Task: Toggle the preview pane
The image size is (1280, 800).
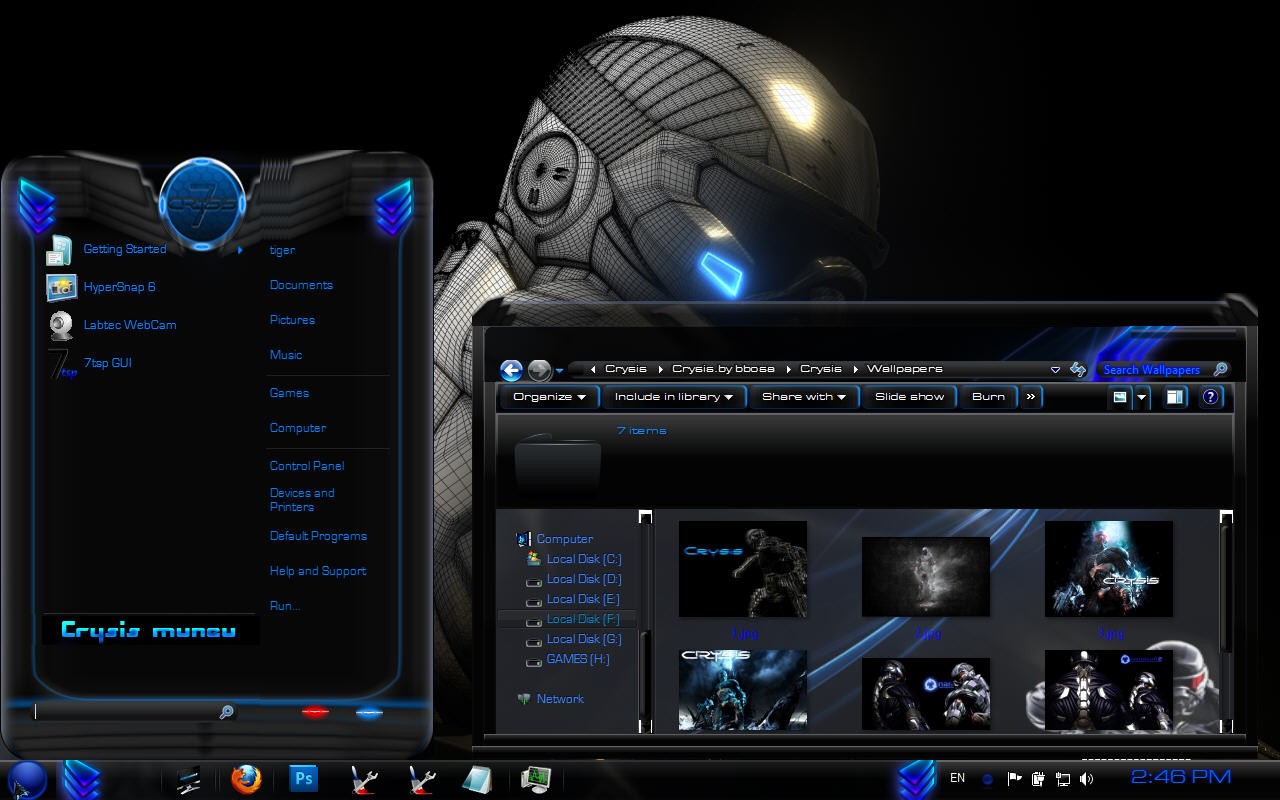Action: click(x=1175, y=397)
